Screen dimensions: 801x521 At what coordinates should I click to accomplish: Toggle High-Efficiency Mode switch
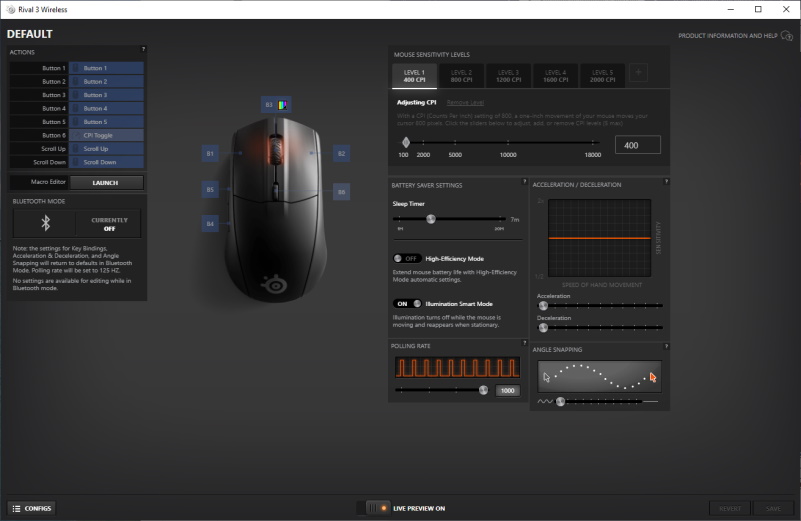pos(407,258)
